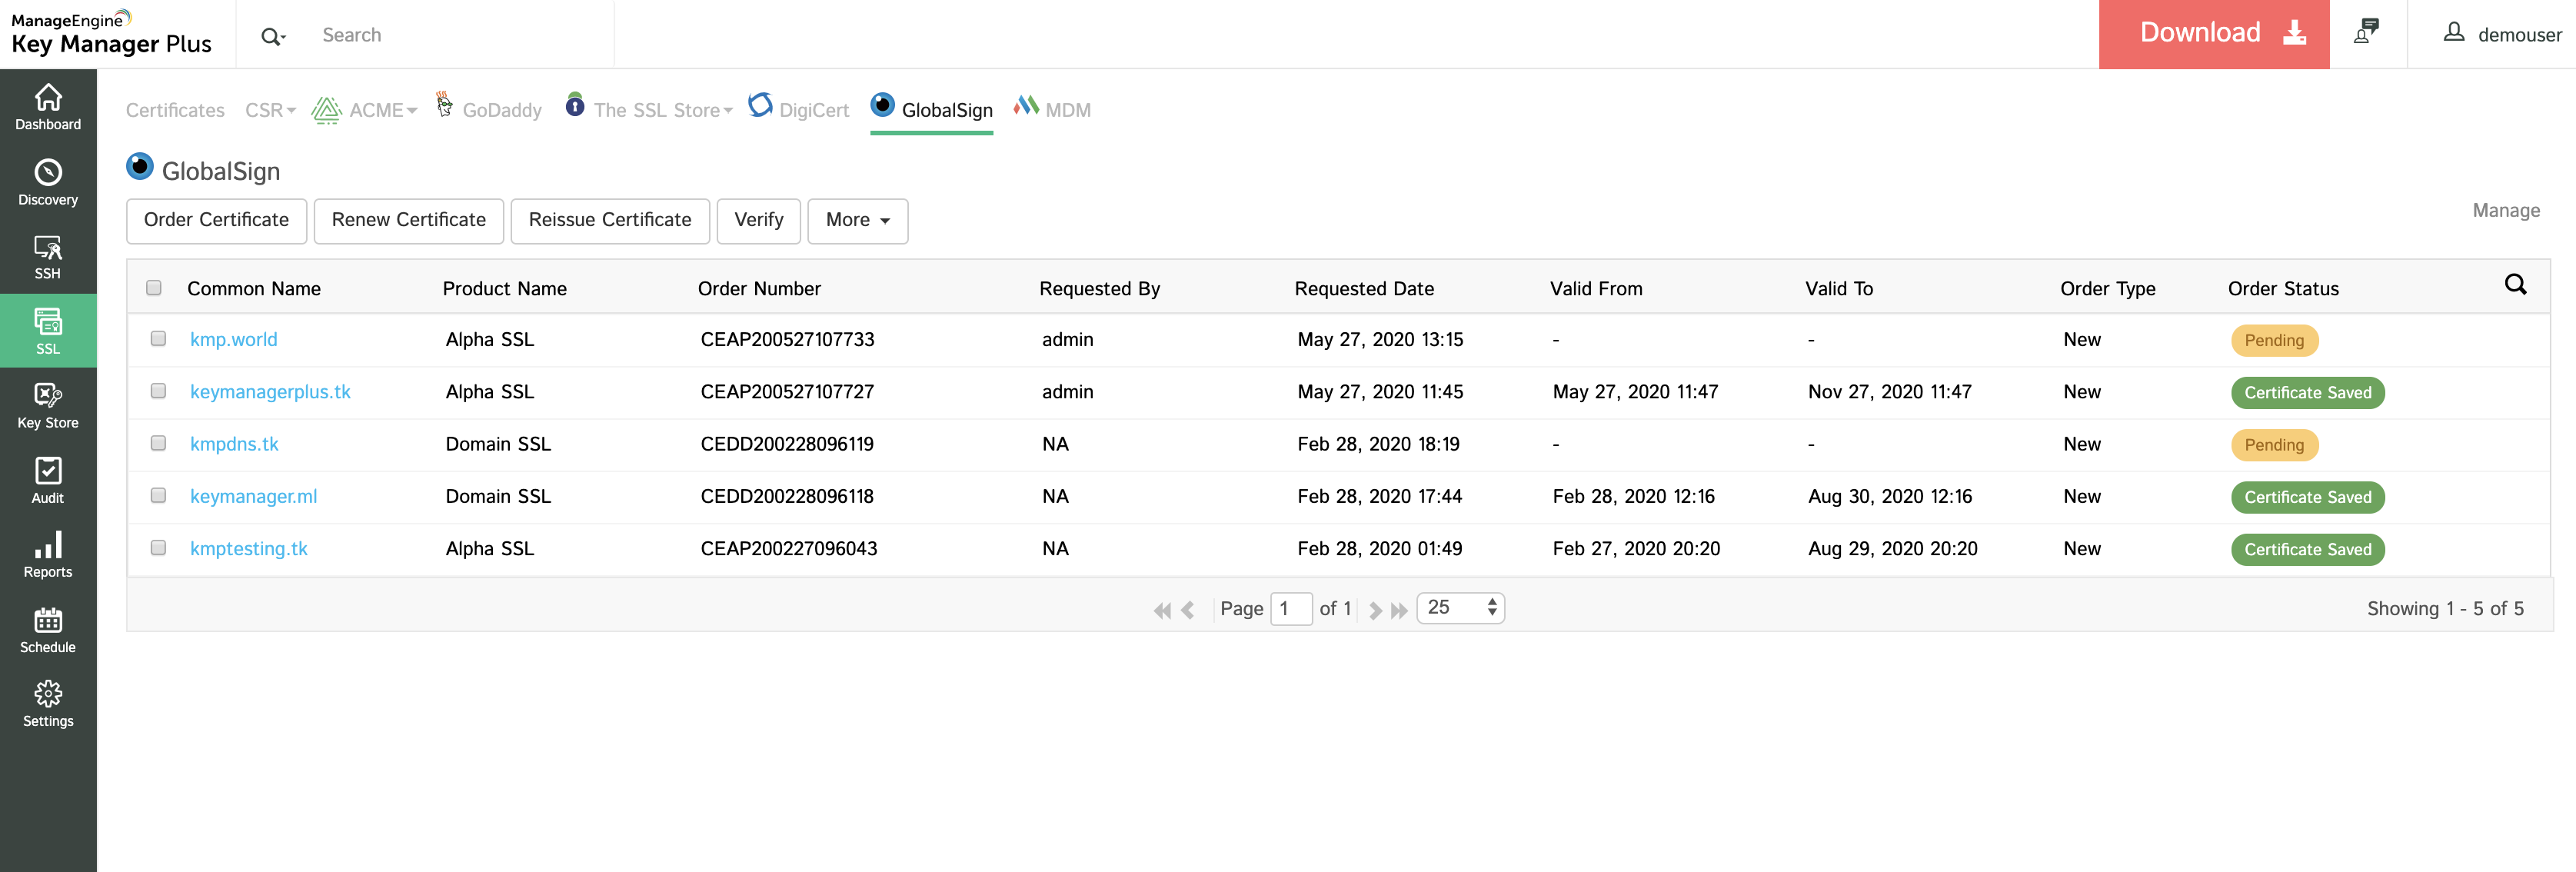The height and width of the screenshot is (872, 2576).
Task: Click the Discovery sidebar icon
Action: 48,185
